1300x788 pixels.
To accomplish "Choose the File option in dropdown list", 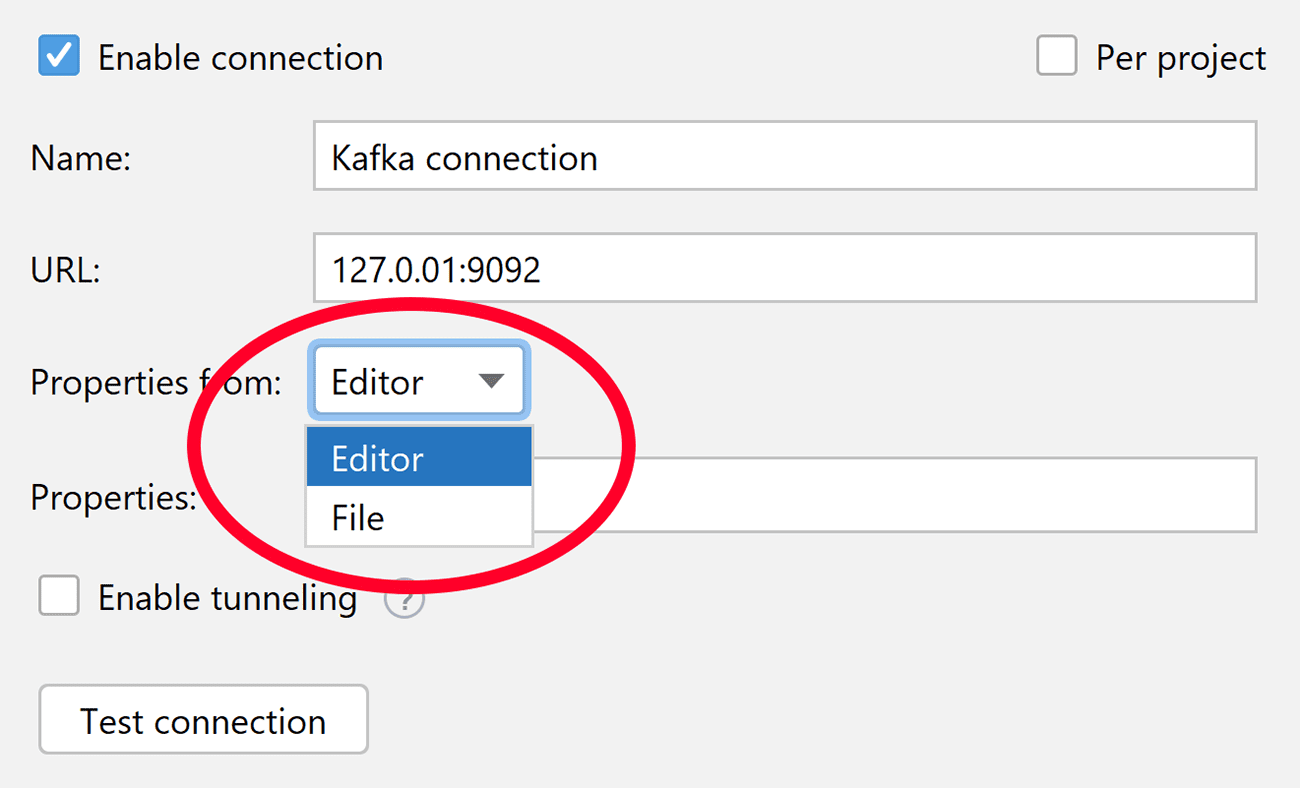I will point(419,517).
